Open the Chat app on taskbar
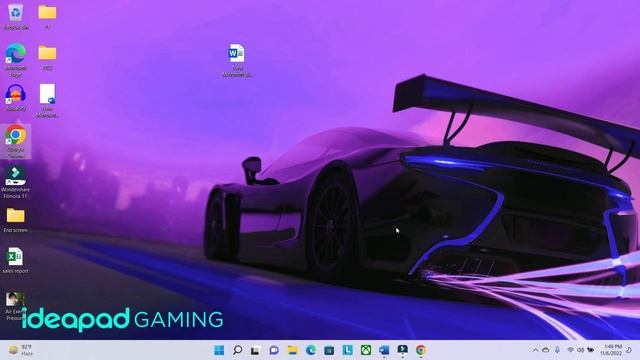 (x=274, y=350)
